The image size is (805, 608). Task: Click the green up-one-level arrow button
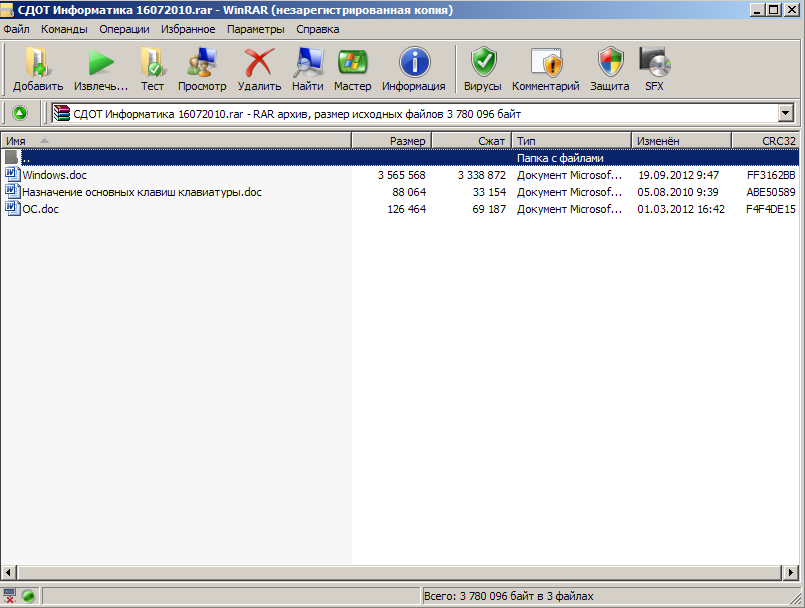(20, 113)
